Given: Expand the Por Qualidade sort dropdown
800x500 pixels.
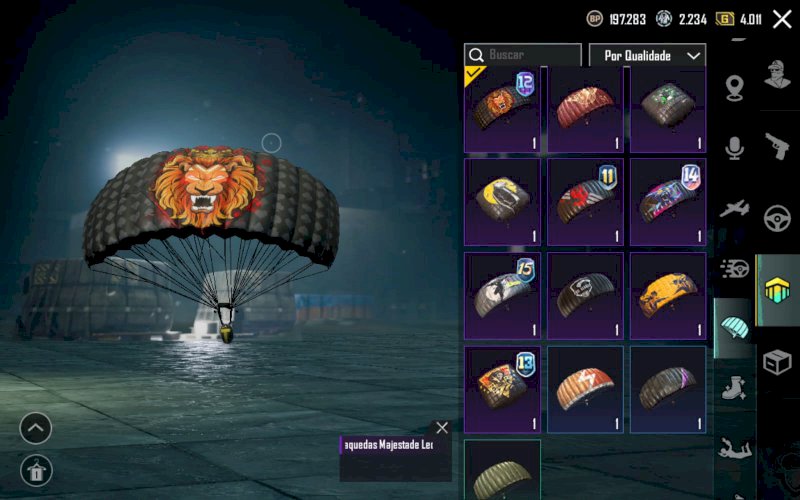Looking at the screenshot, I should 647,55.
